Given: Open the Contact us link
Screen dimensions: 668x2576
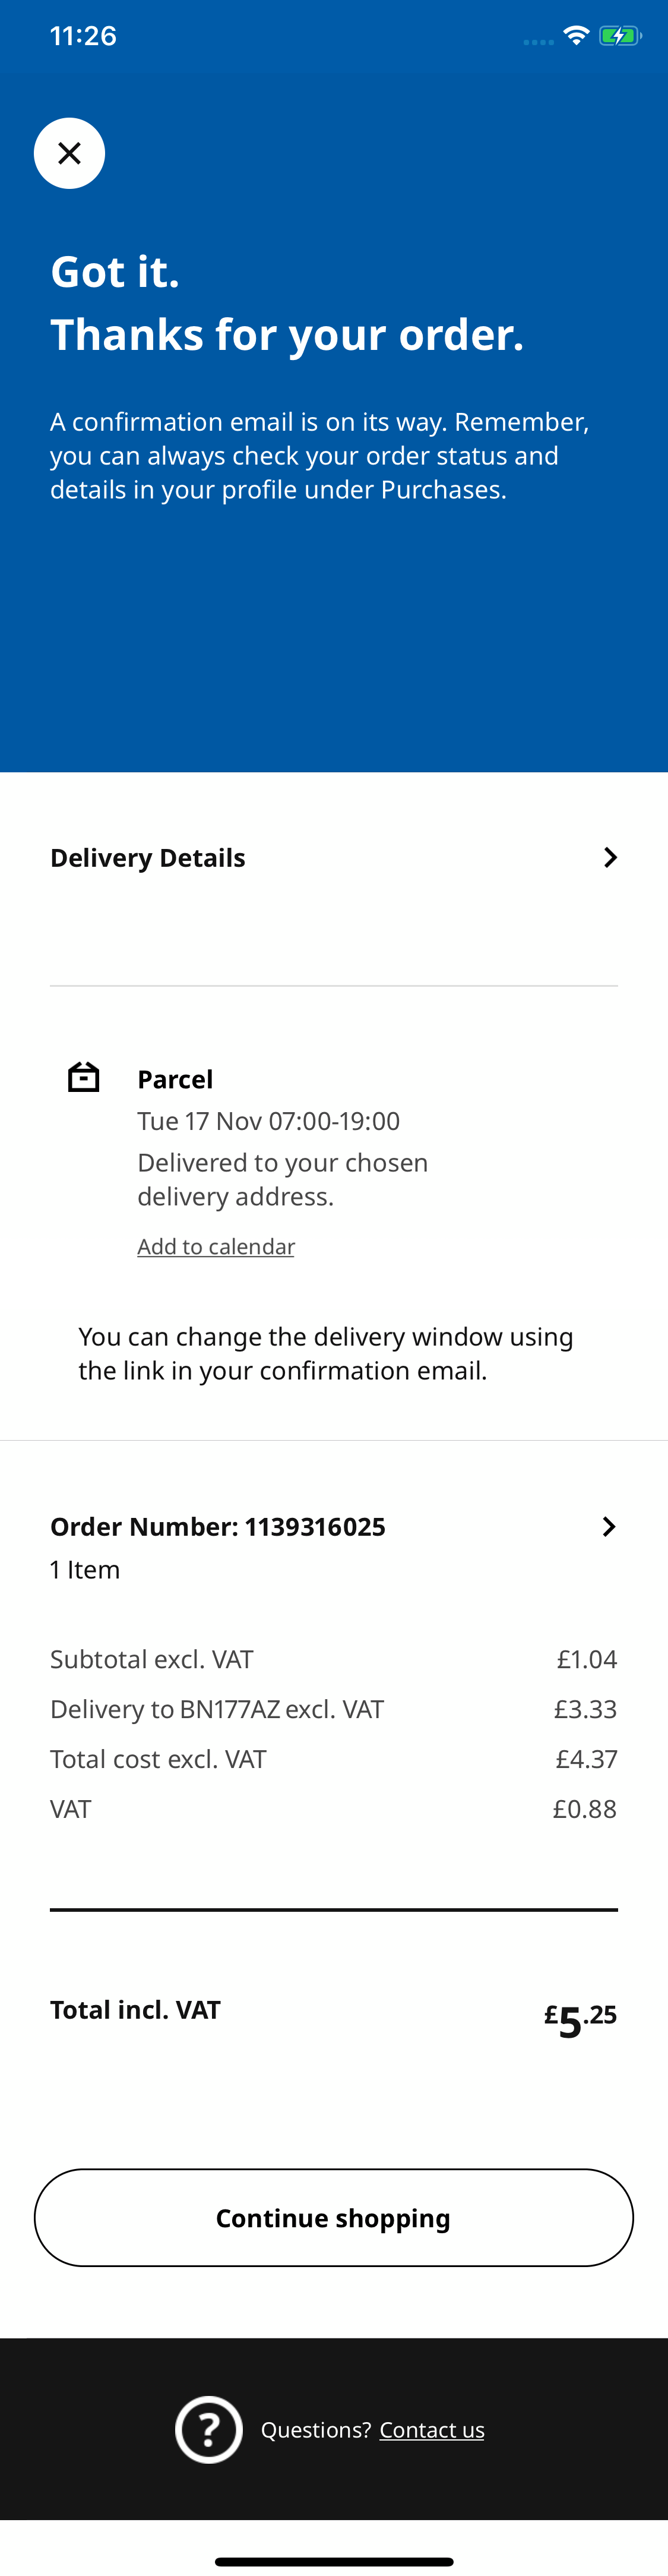Looking at the screenshot, I should point(432,2430).
